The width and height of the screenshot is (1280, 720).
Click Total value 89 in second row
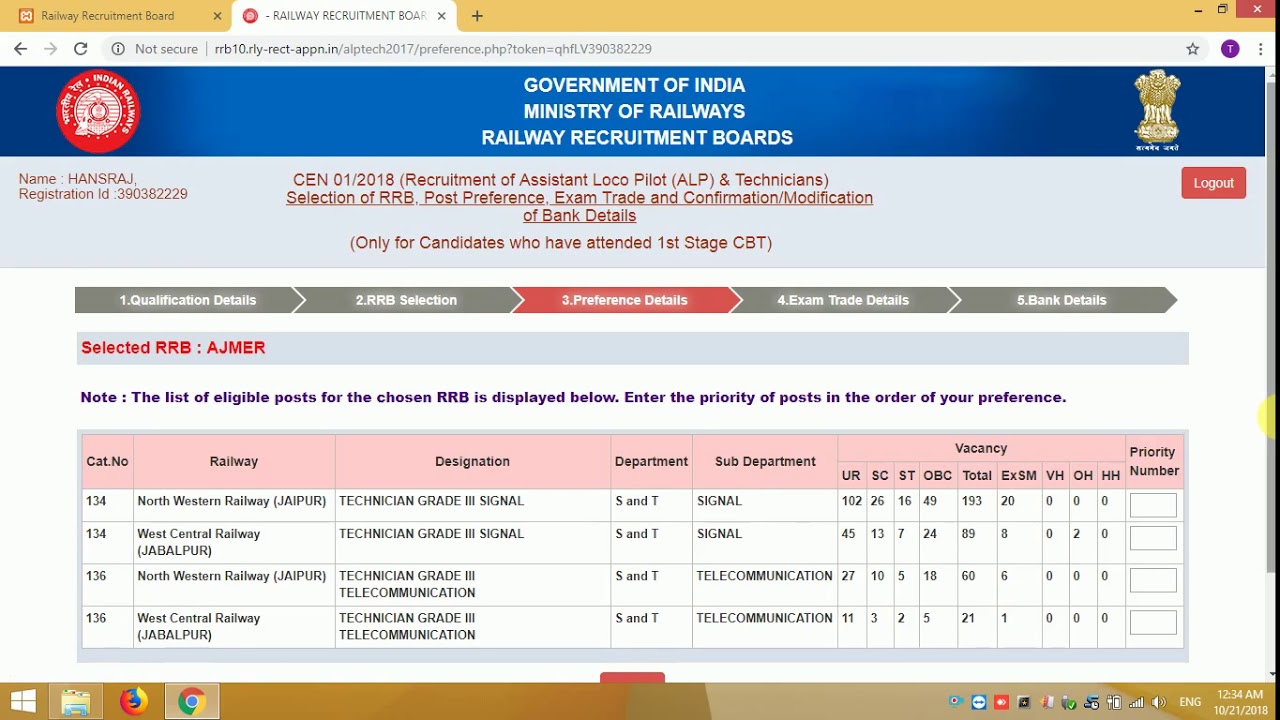pos(968,534)
